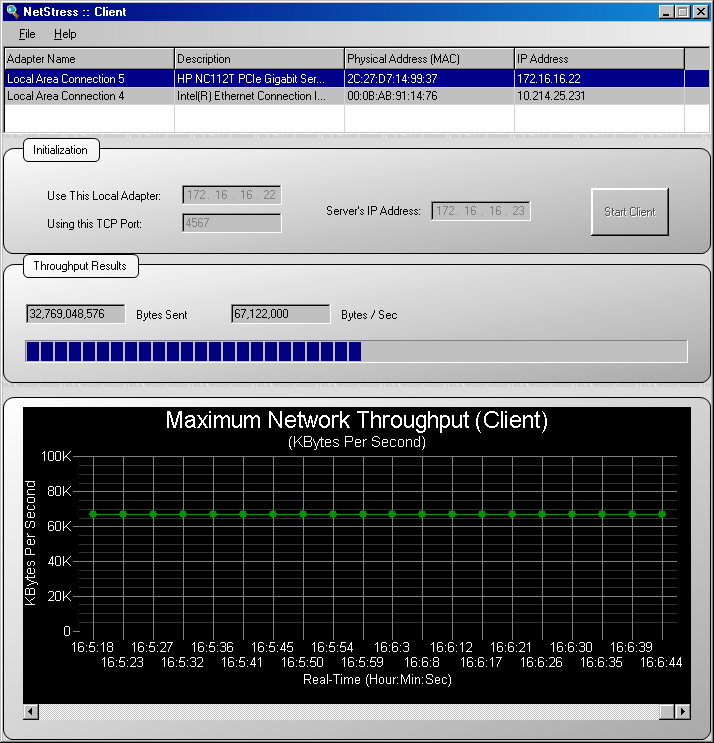Click the green data point at 16:5:18

93,514
